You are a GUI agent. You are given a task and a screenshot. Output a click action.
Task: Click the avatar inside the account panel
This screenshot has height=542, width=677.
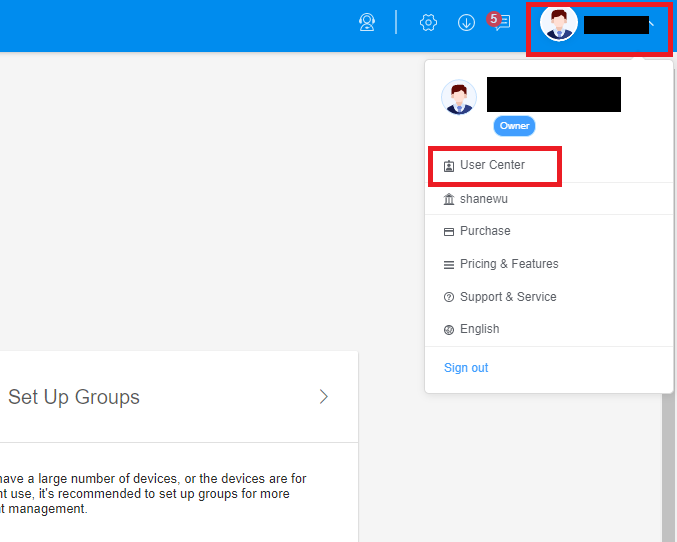pyautogui.click(x=459, y=97)
